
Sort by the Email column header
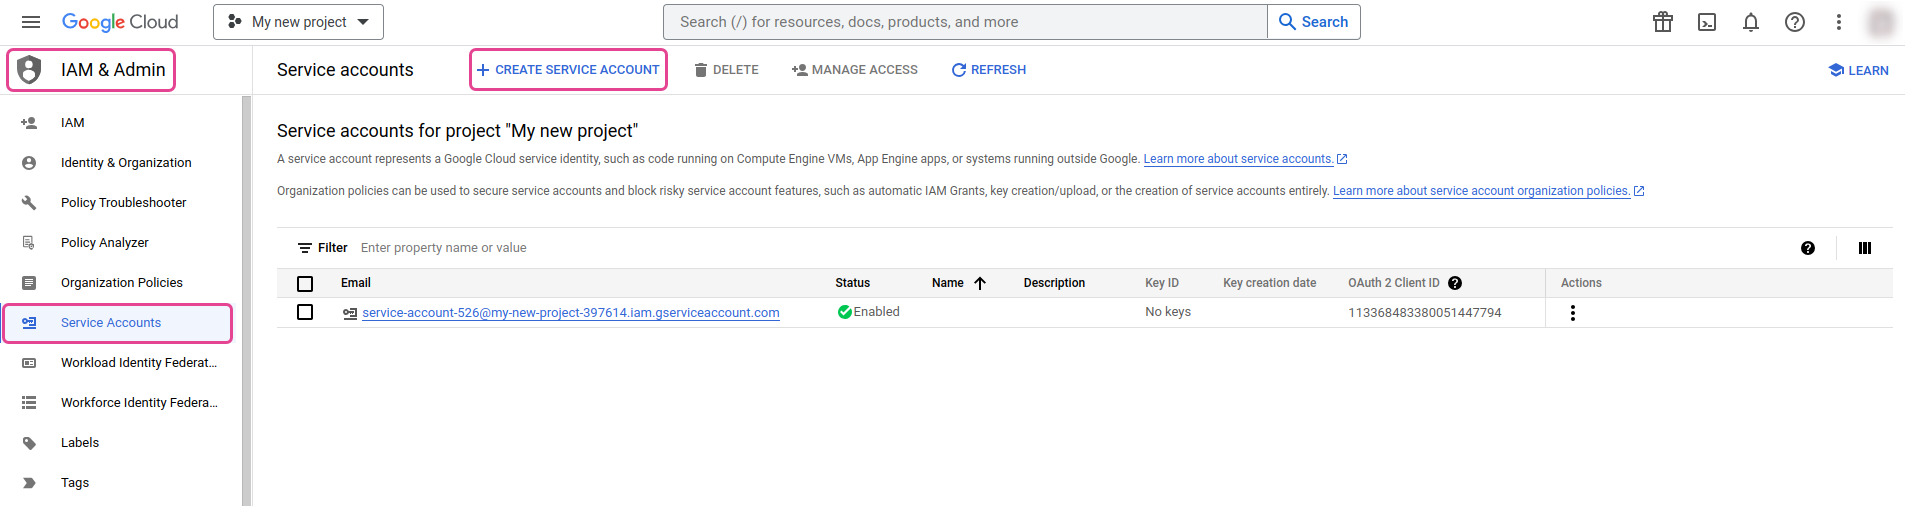pos(356,283)
